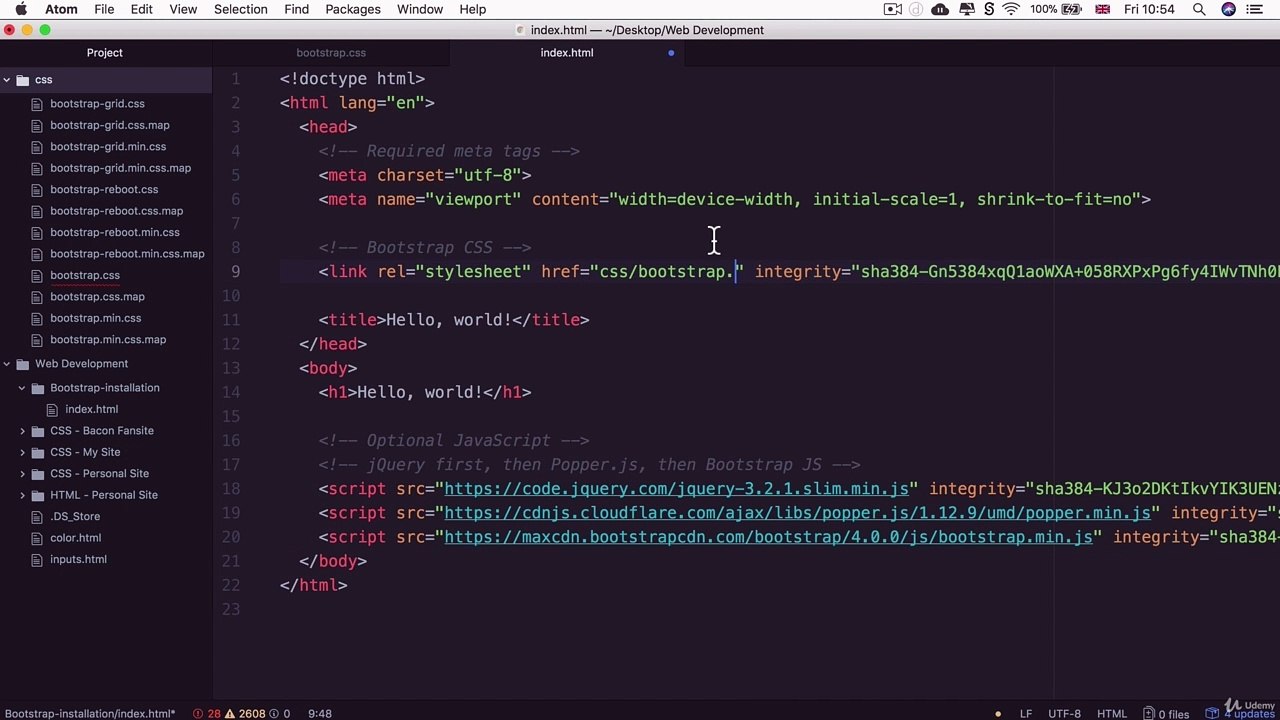Select bootstrap-reboot.min.css.map file
Image resolution: width=1280 pixels, height=720 pixels.
pos(127,254)
